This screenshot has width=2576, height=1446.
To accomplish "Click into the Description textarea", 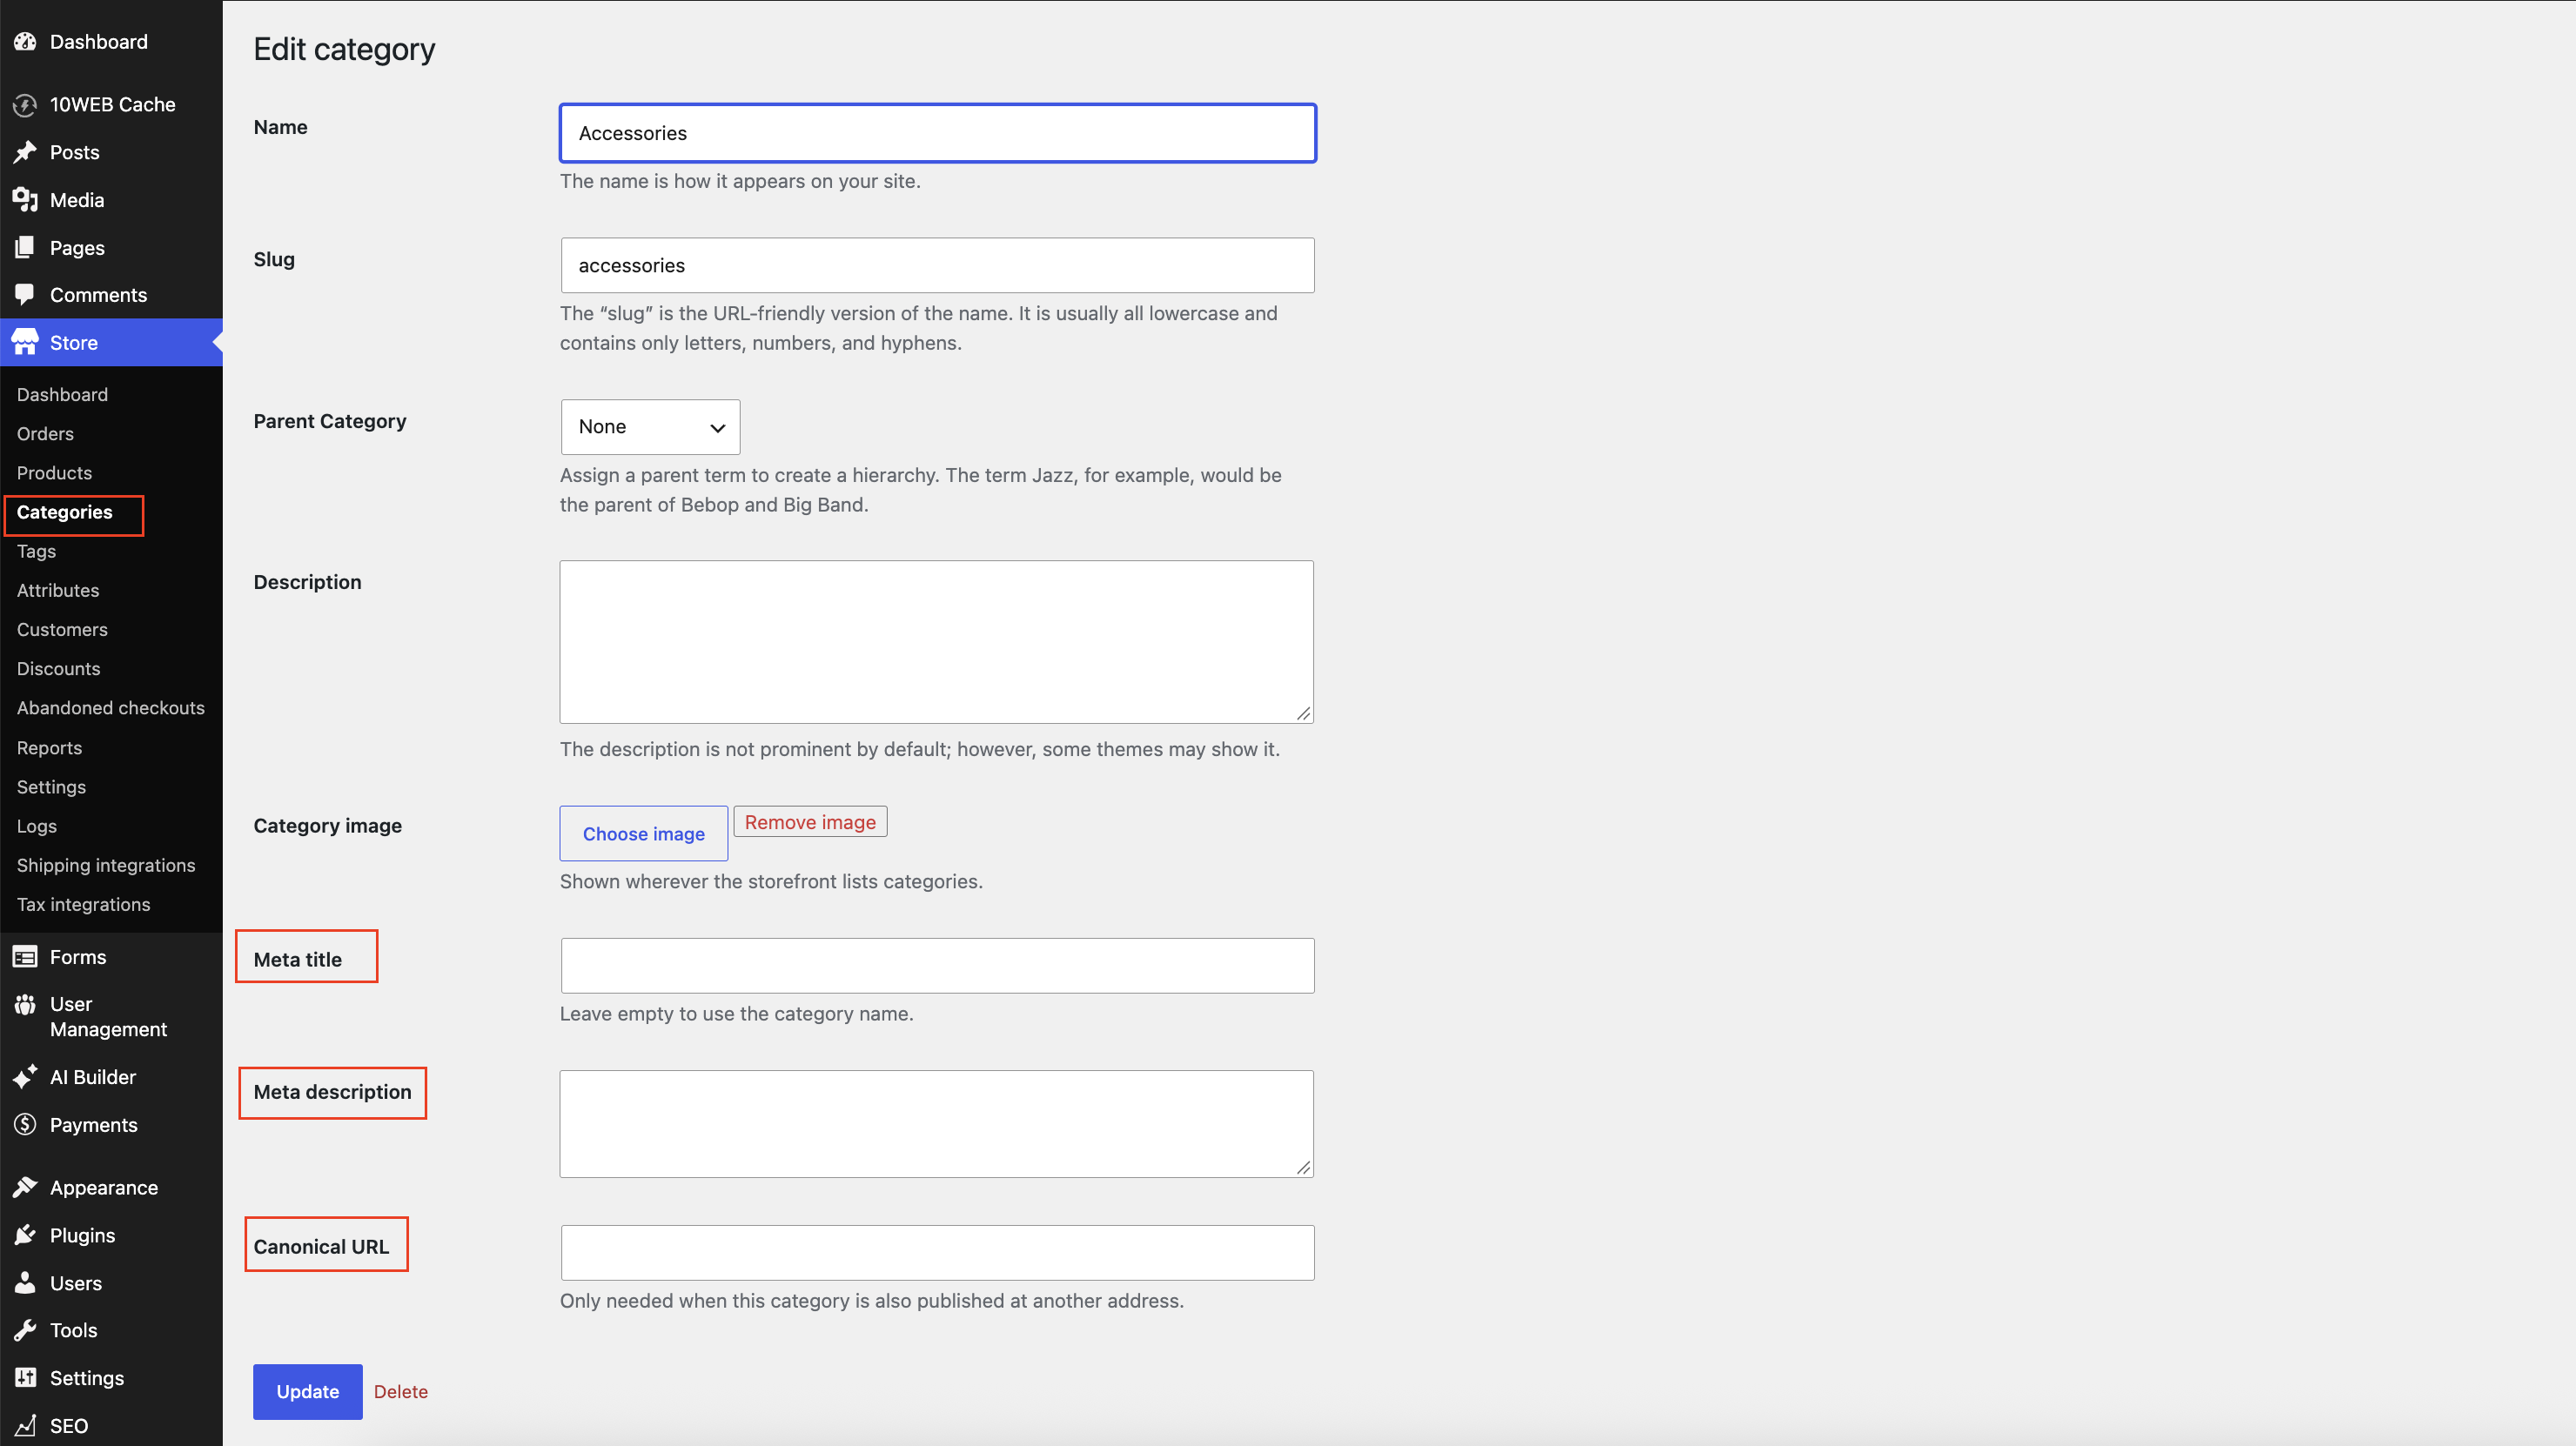I will (936, 642).
